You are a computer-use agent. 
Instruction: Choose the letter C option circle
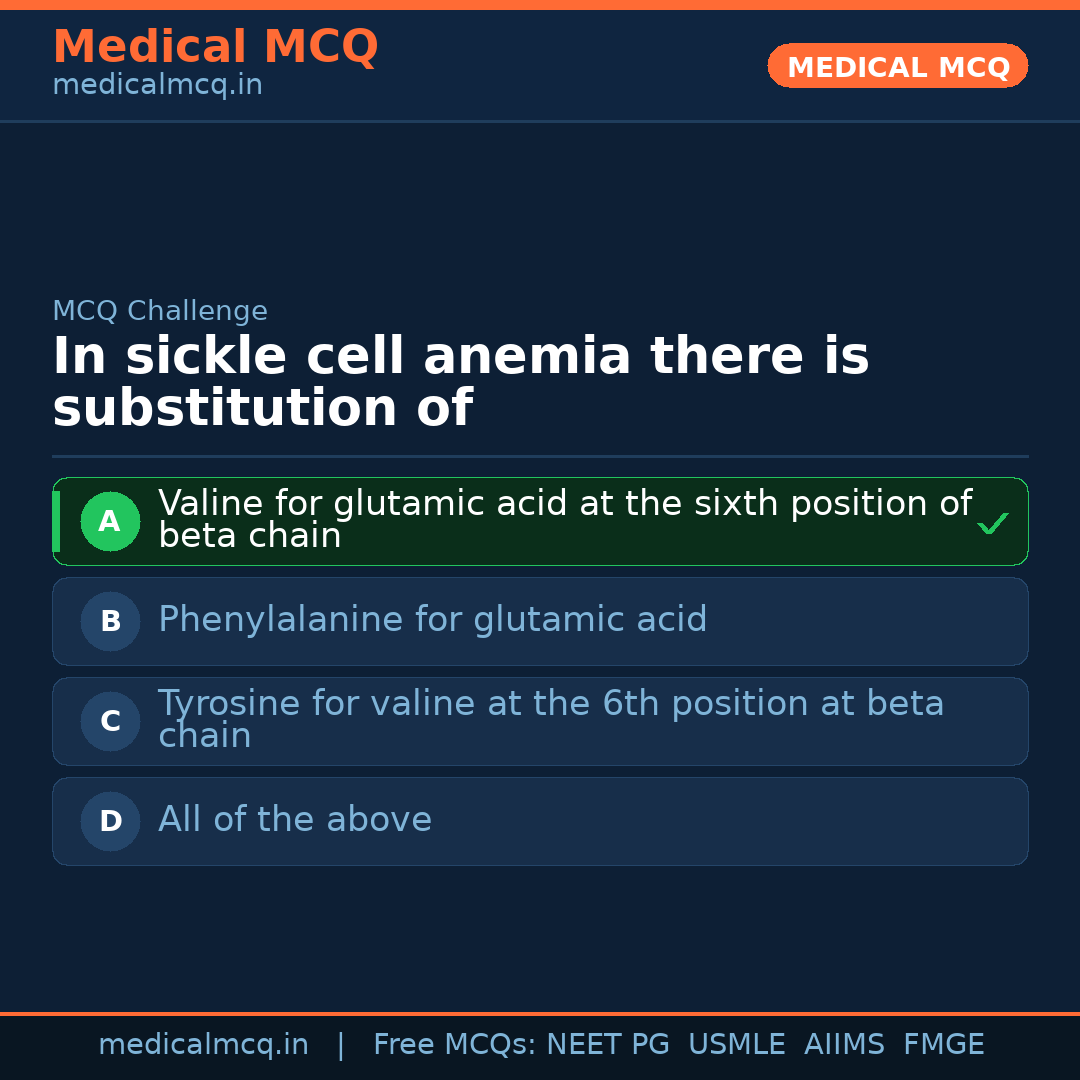(x=110, y=721)
